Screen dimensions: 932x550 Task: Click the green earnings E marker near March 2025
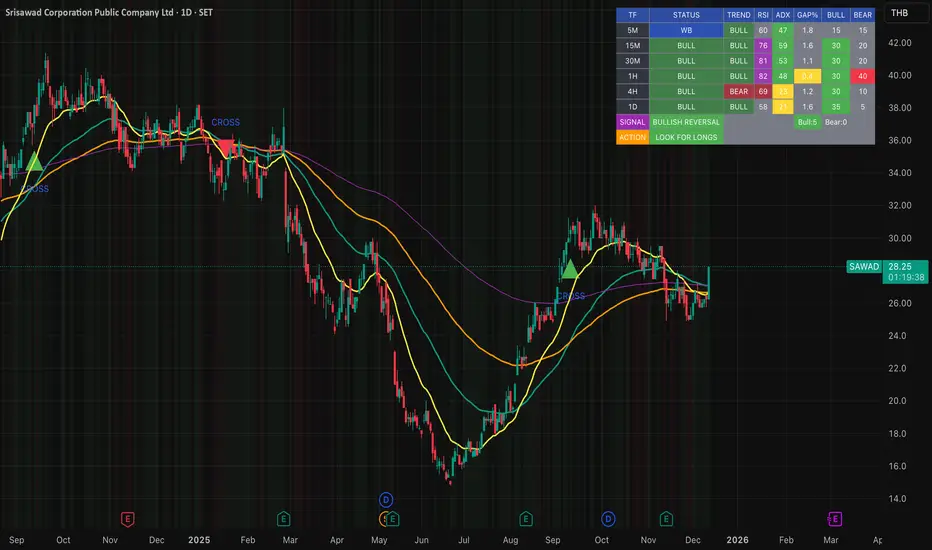(284, 517)
